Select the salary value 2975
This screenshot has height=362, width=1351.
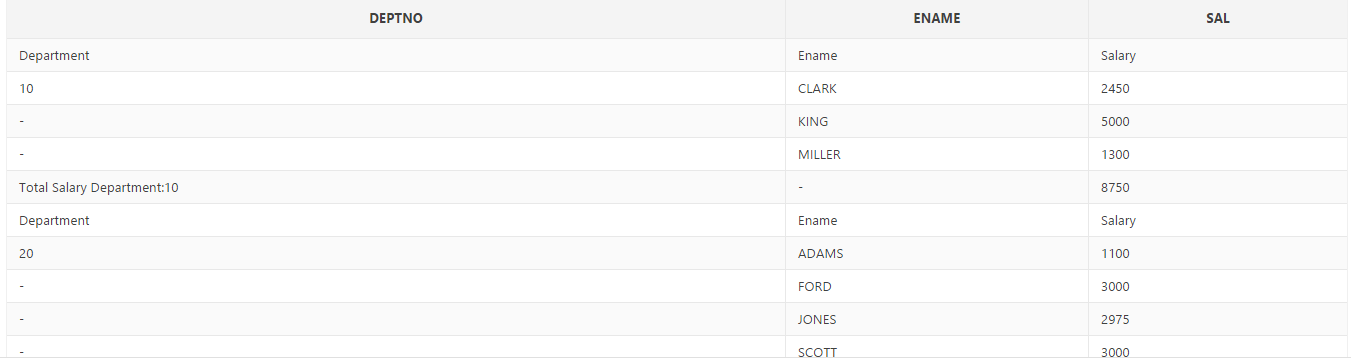point(1217,319)
